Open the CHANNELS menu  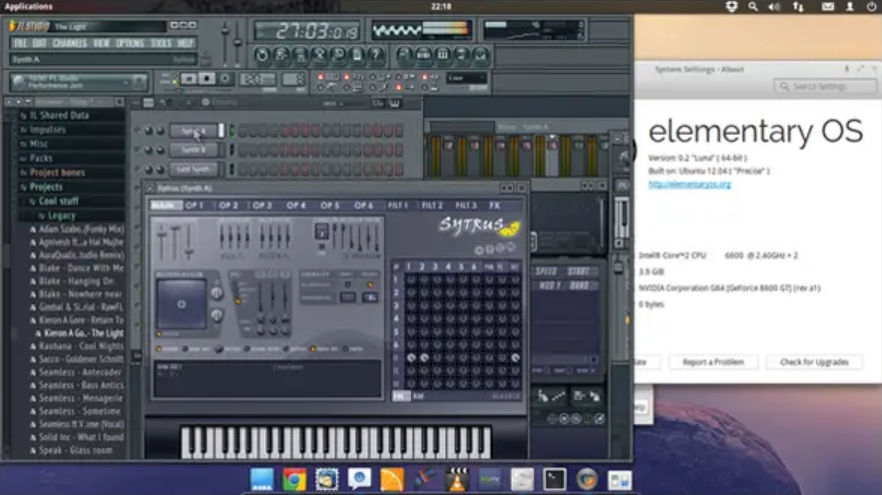[69, 43]
